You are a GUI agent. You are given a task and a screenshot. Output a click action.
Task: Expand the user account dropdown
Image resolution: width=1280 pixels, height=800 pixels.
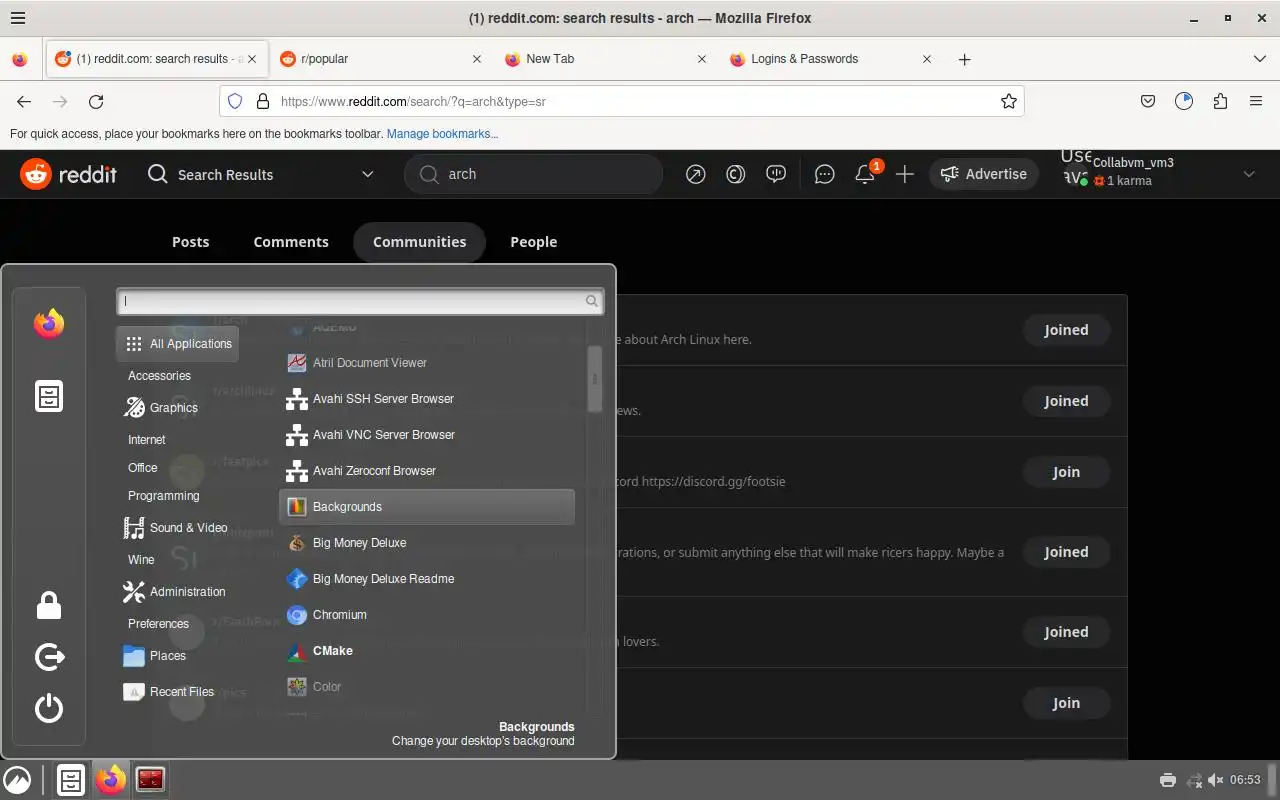point(1249,174)
